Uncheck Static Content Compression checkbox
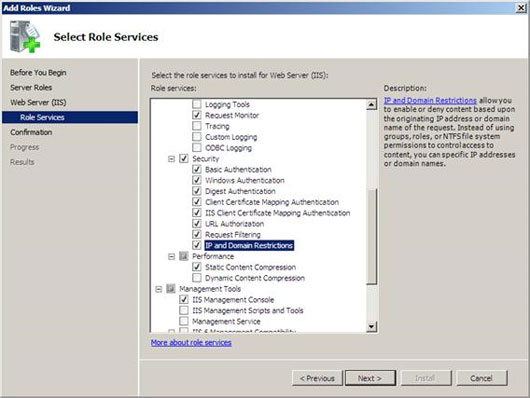This screenshot has height=398, width=530. [x=196, y=267]
